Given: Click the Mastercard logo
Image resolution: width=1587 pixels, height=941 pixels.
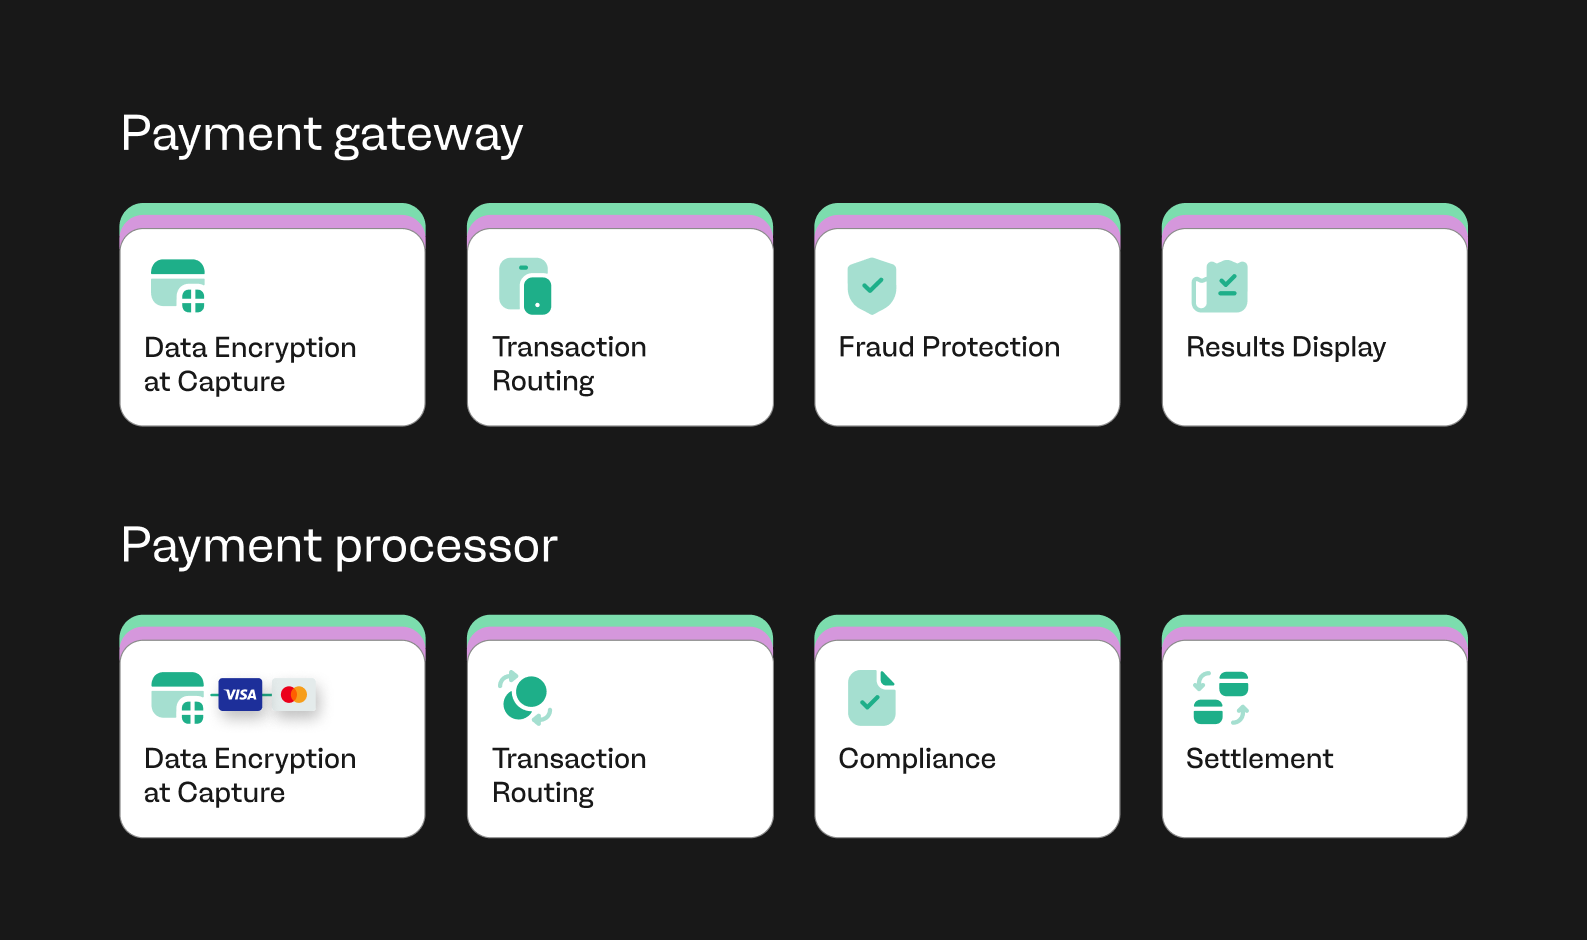Looking at the screenshot, I should pos(294,694).
